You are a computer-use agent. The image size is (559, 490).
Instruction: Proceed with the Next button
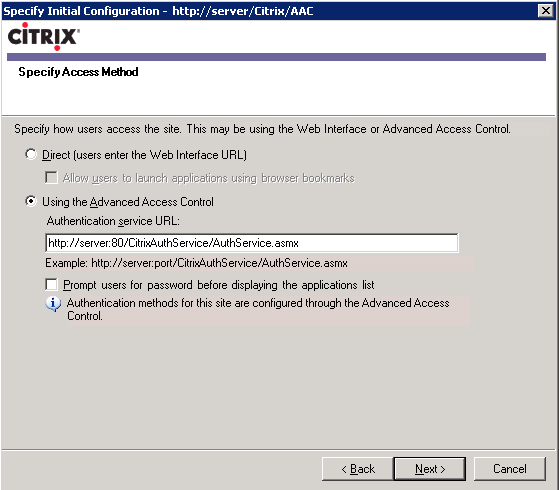coord(430,469)
